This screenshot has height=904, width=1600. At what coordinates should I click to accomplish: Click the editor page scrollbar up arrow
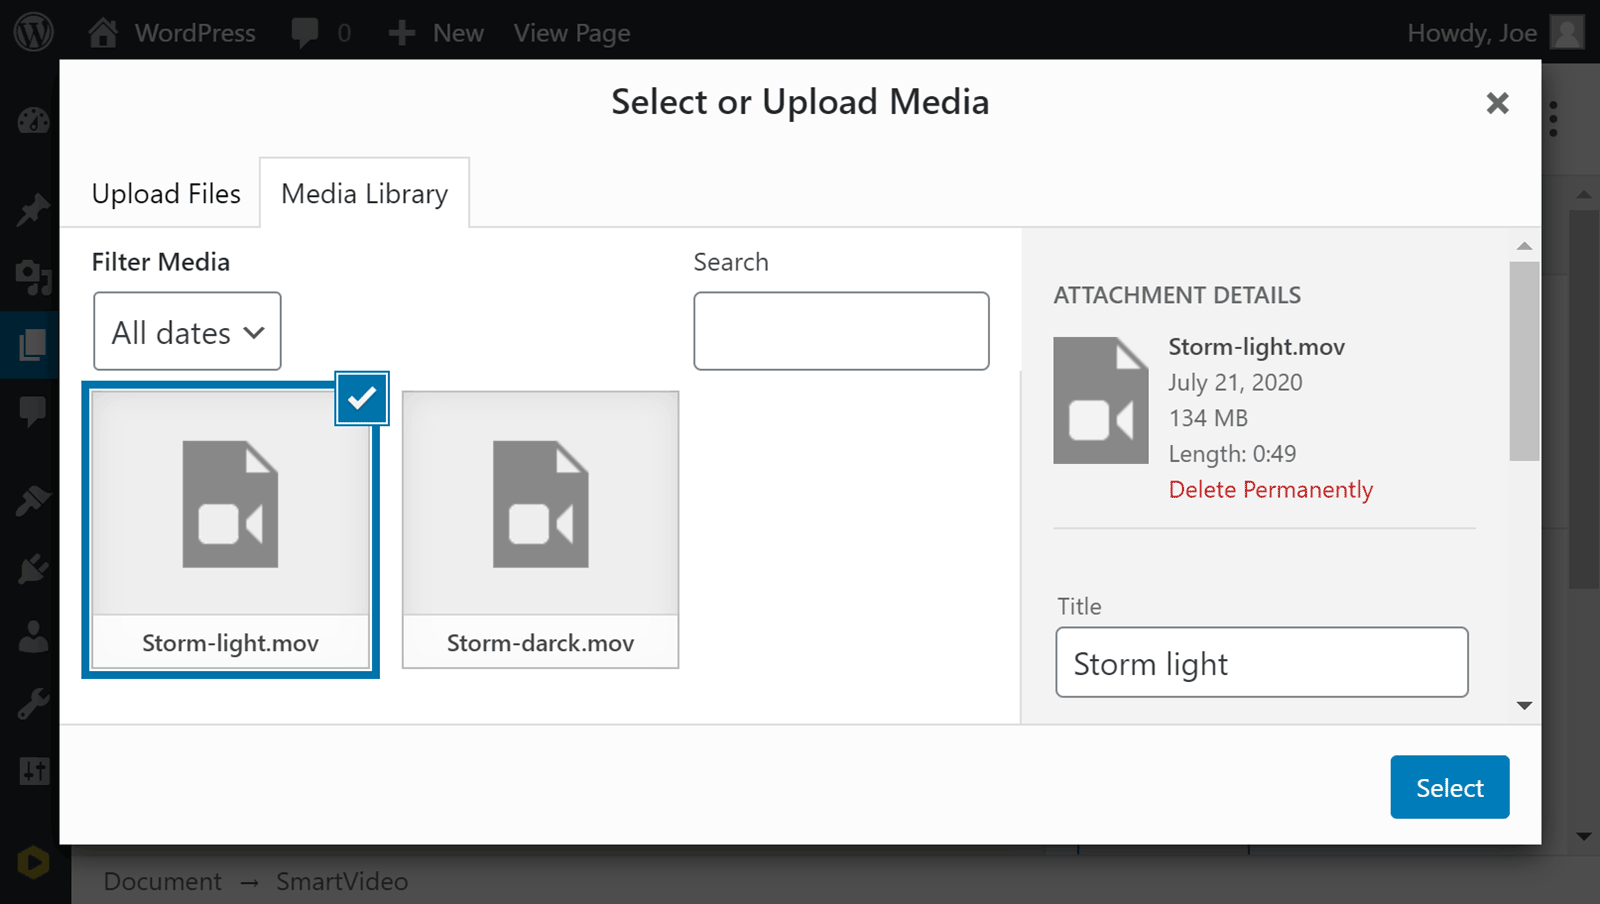1584,194
